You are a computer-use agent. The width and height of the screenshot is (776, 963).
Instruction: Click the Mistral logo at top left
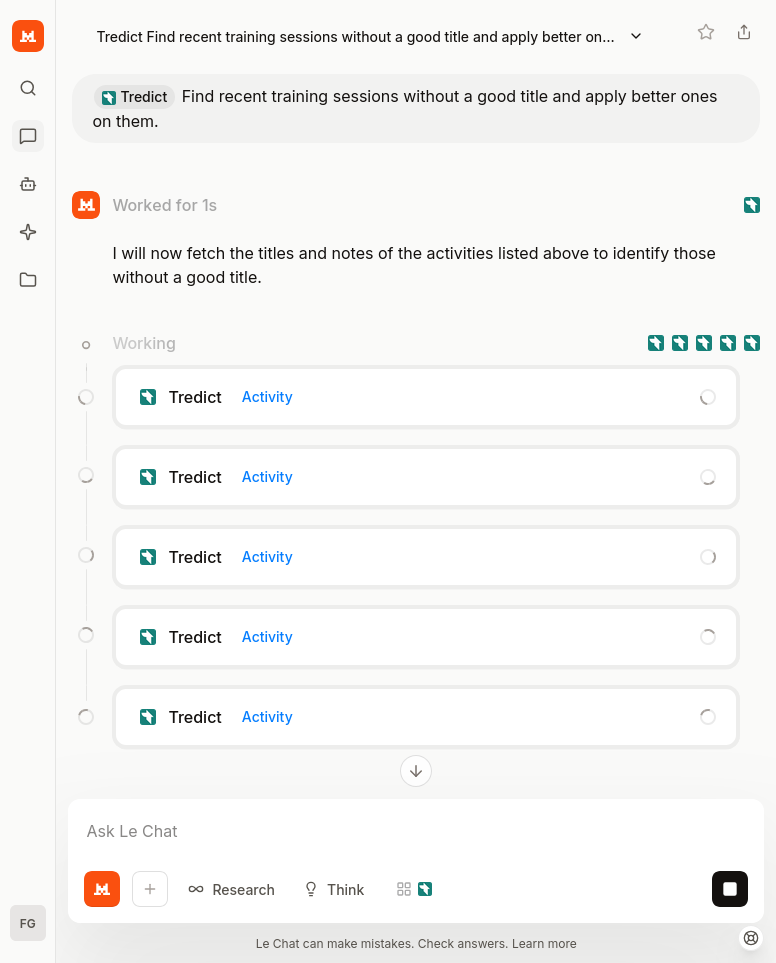click(x=27, y=36)
